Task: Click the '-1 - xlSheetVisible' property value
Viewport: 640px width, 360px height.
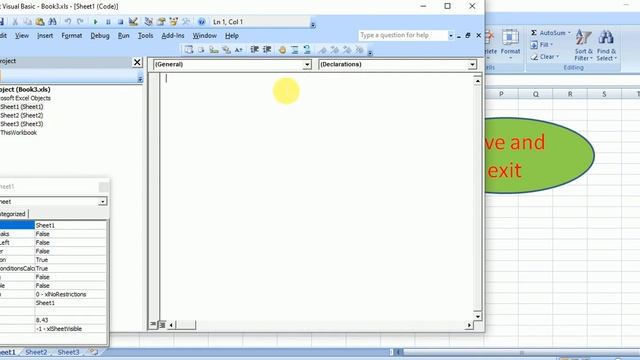Action: 70,329
